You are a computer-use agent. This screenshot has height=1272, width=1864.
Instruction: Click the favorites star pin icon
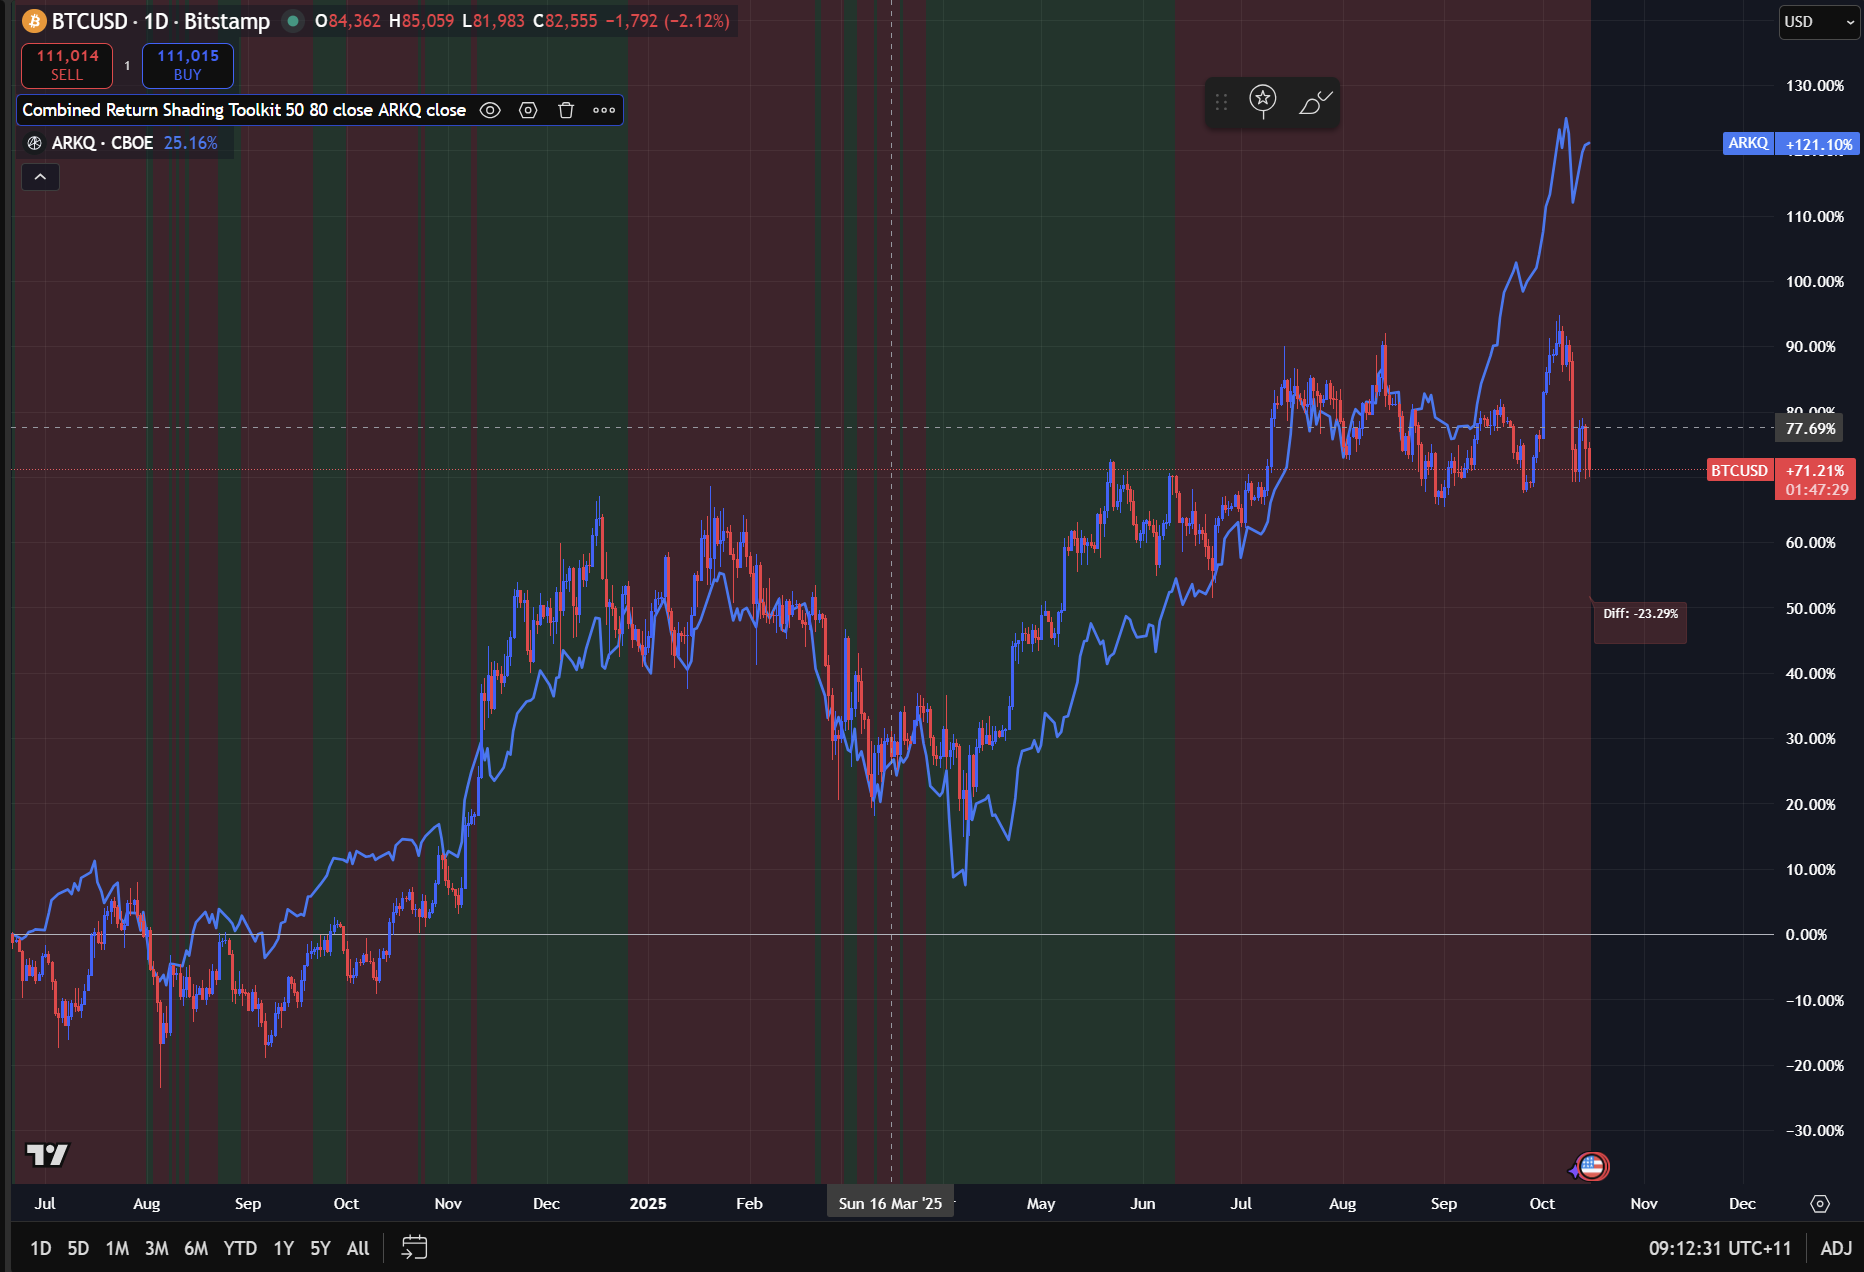(x=1263, y=101)
